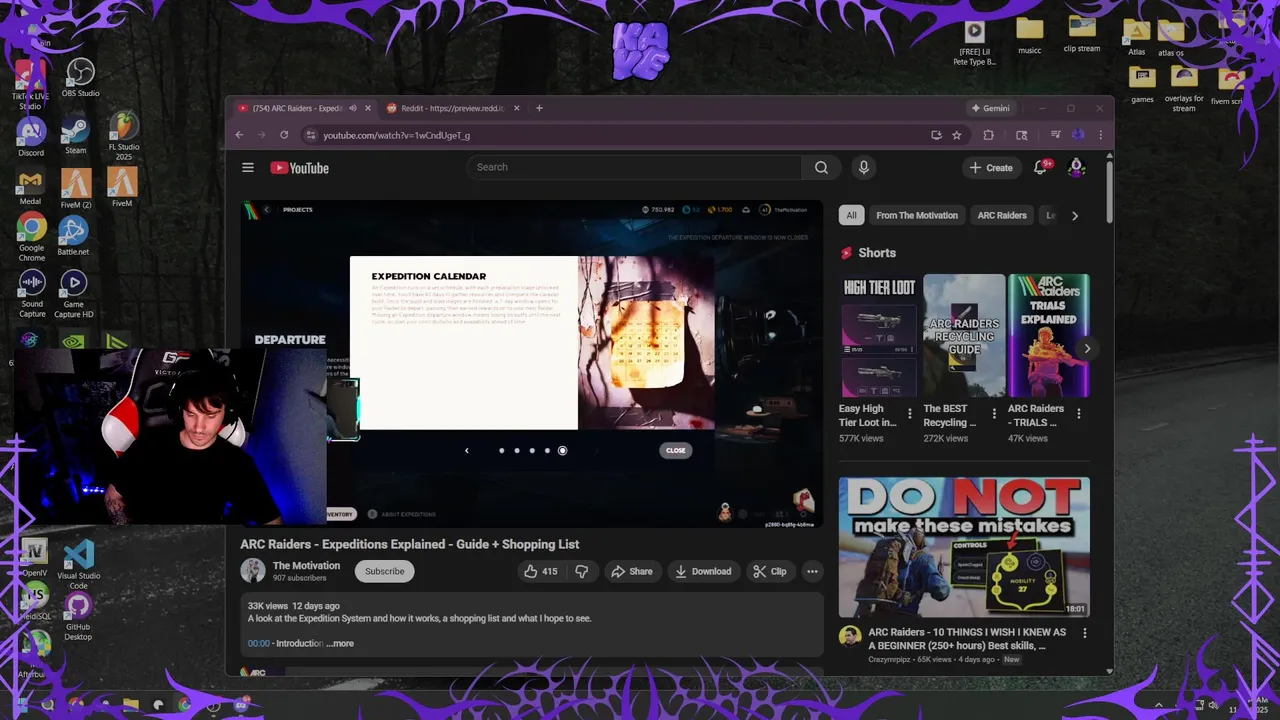The width and height of the screenshot is (1280, 720).
Task: Open options for Easy High Tier Loot short
Action: [909, 413]
